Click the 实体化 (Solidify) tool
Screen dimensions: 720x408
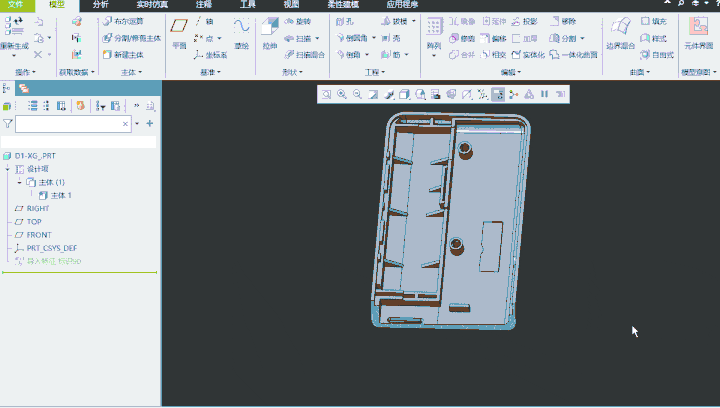528,55
